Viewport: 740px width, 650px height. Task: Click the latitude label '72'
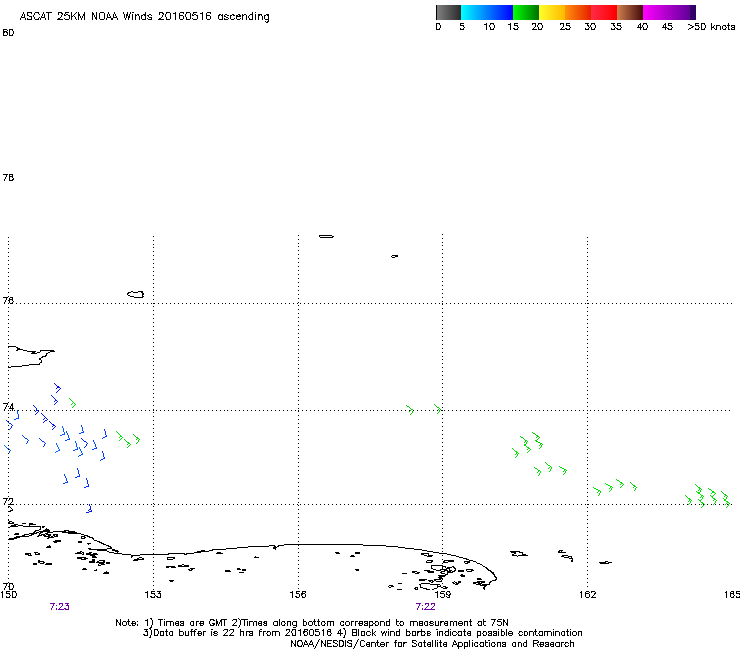[8, 501]
